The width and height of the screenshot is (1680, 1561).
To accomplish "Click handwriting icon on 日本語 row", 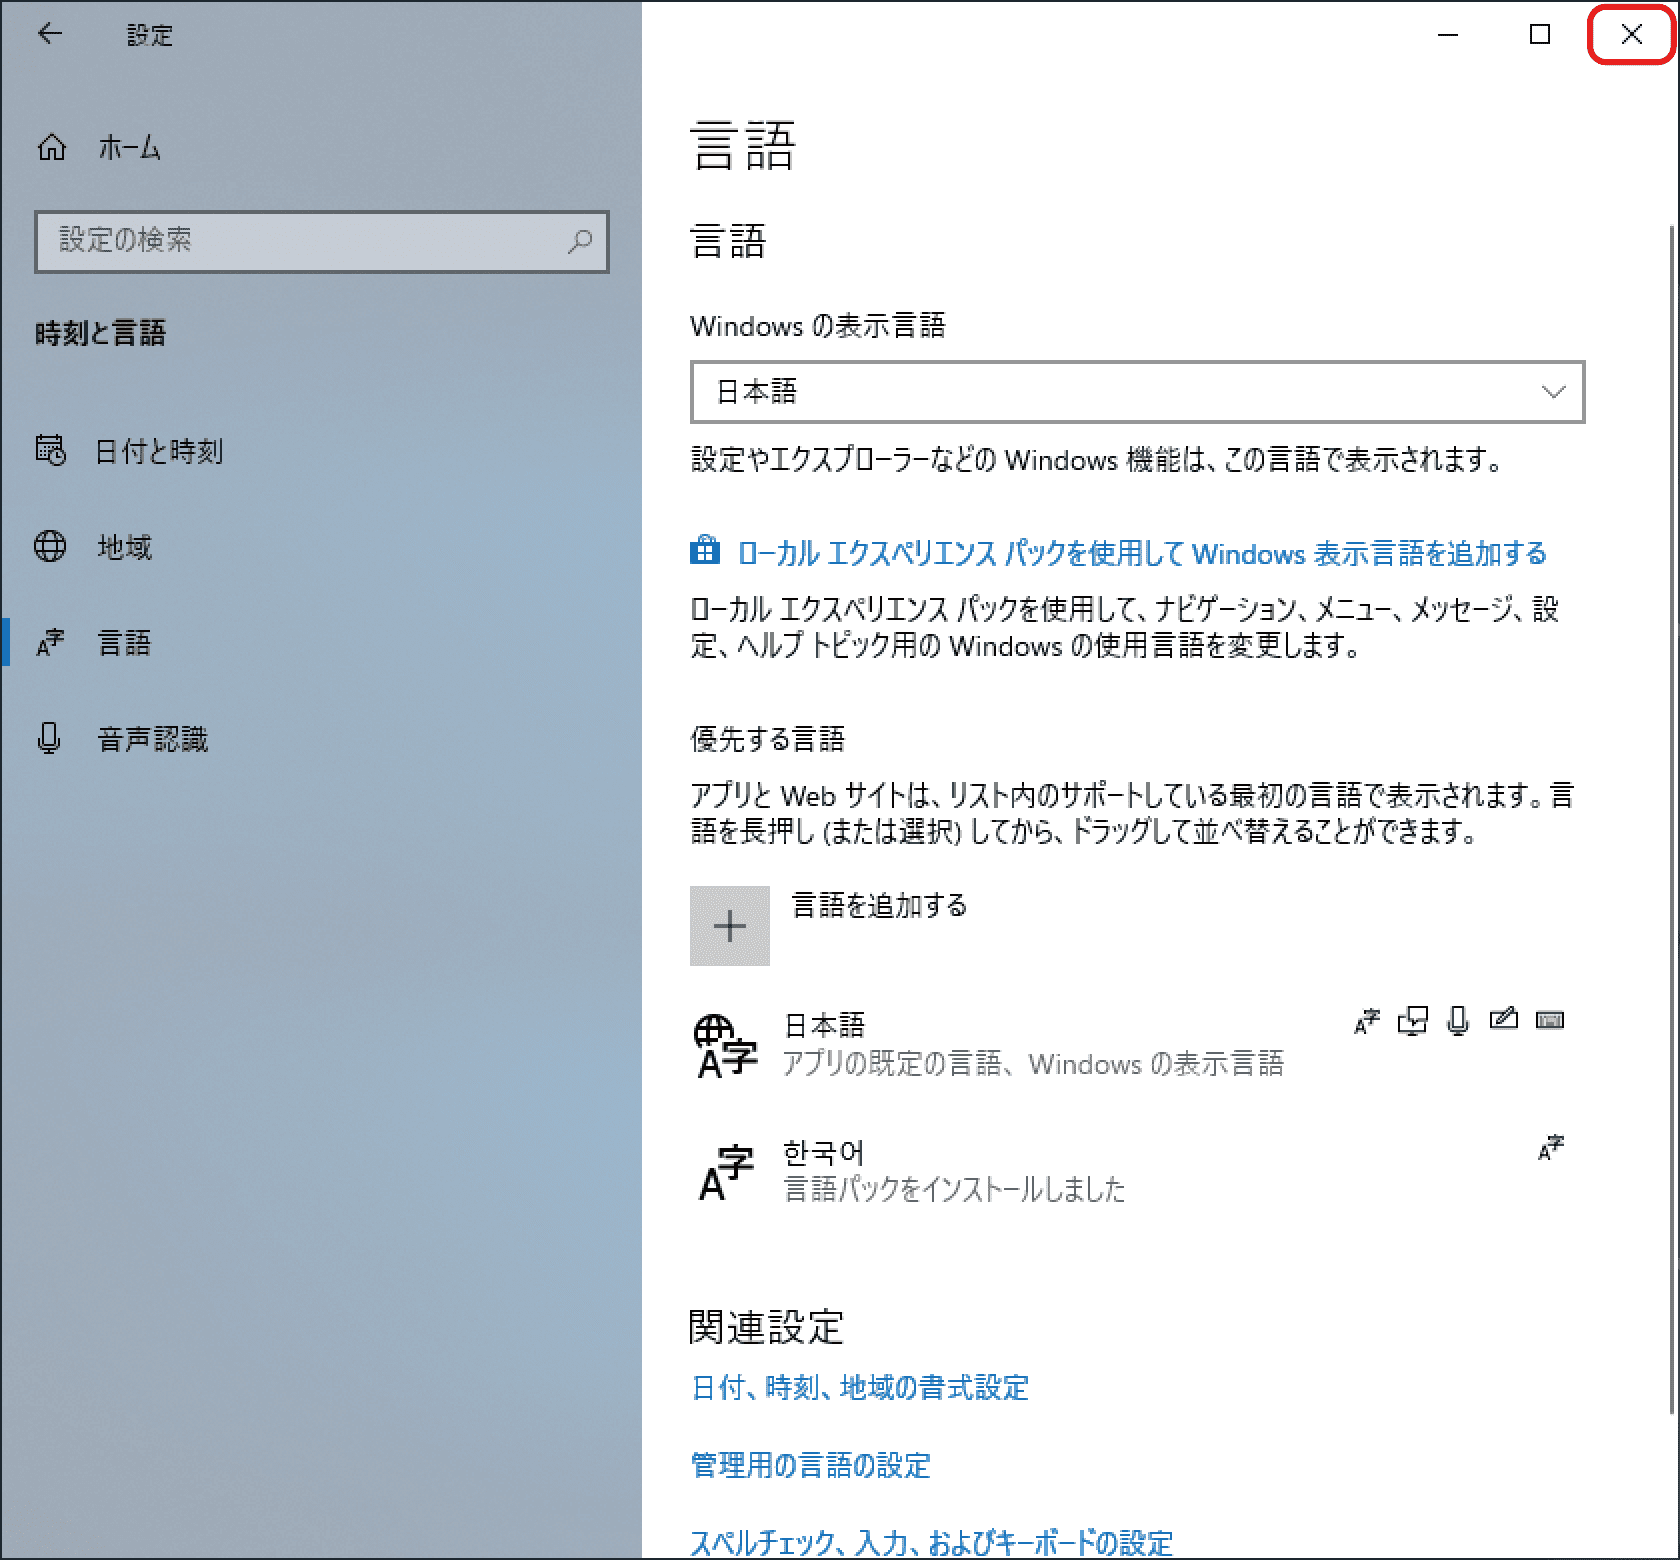I will (x=1504, y=1019).
